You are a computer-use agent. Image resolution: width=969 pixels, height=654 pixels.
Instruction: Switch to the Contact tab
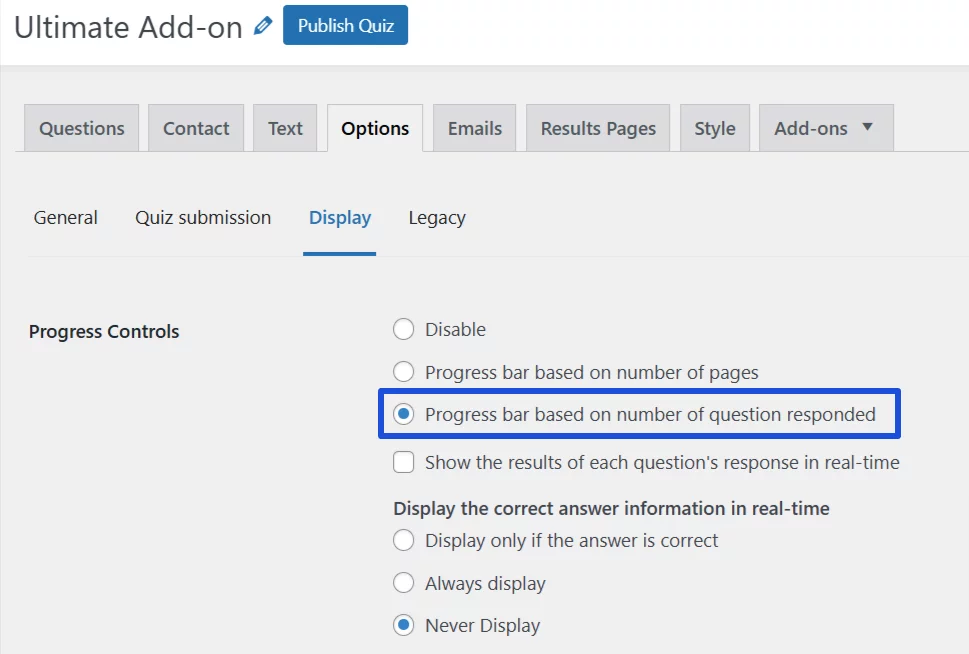196,128
